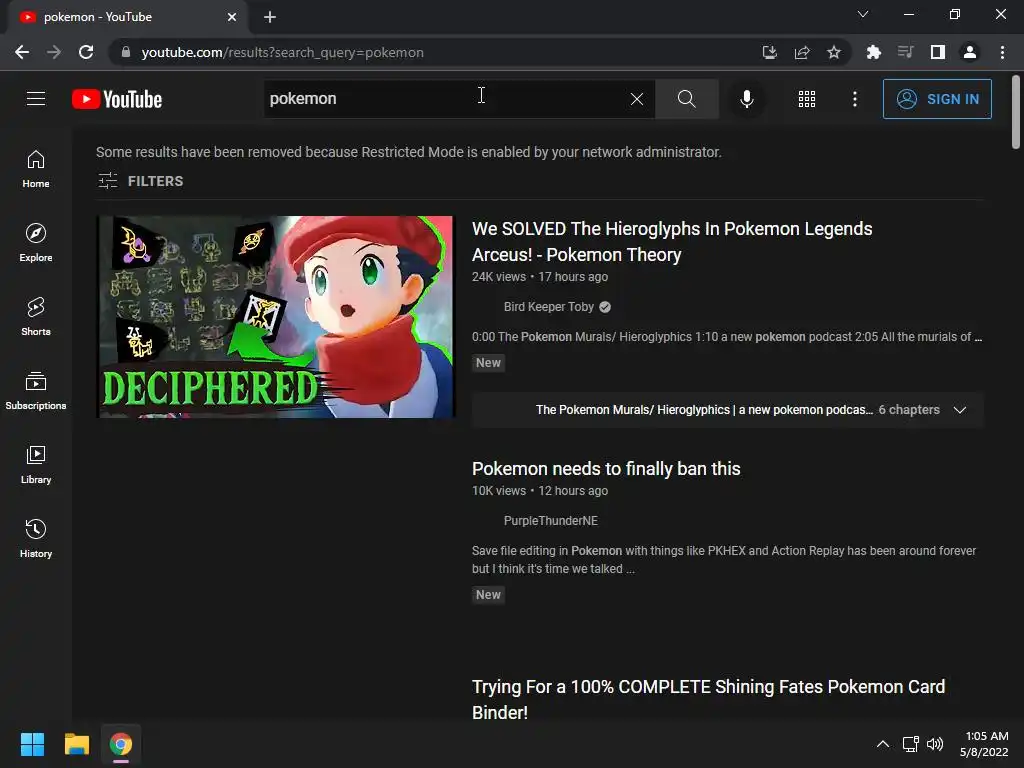Open the Chrome profile icon
The height and width of the screenshot is (768, 1024).
click(x=970, y=52)
